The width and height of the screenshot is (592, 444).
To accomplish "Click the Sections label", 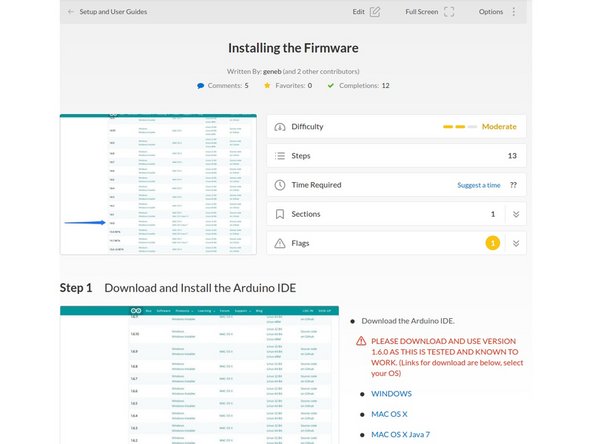I will pos(306,214).
